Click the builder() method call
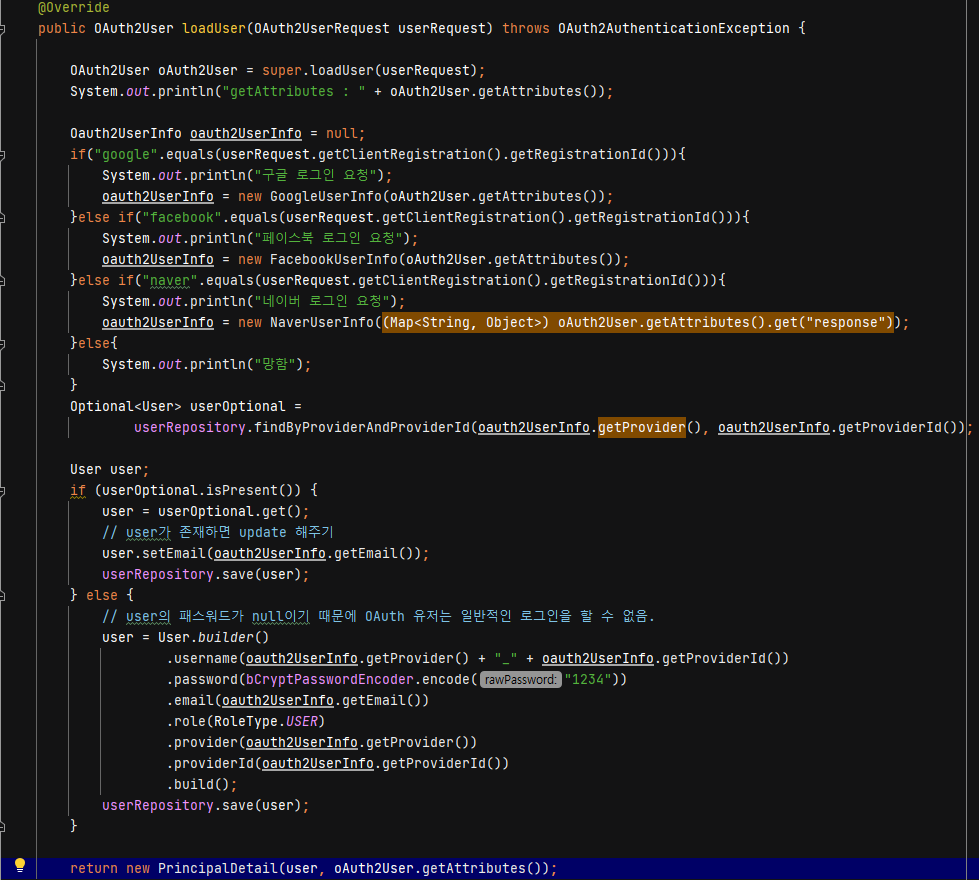 [x=234, y=638]
